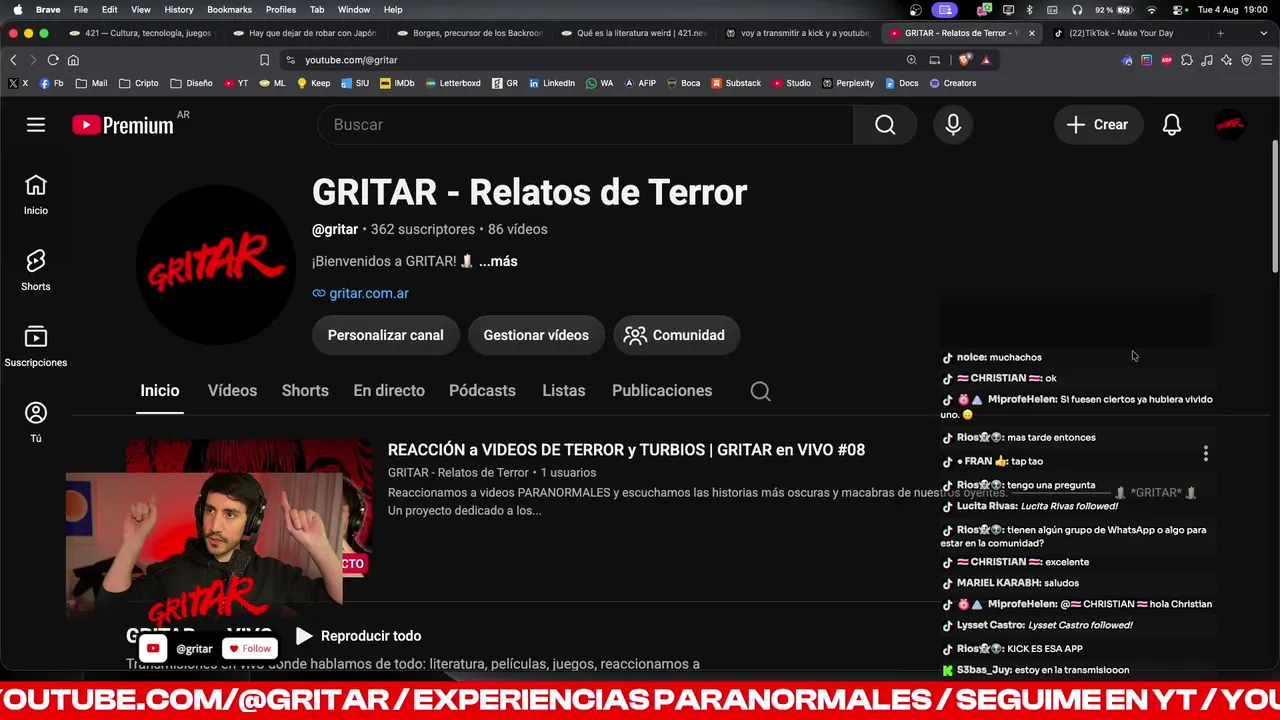The image size is (1280, 720).
Task: Open Brave Rewards triangle icon
Action: coord(986,60)
